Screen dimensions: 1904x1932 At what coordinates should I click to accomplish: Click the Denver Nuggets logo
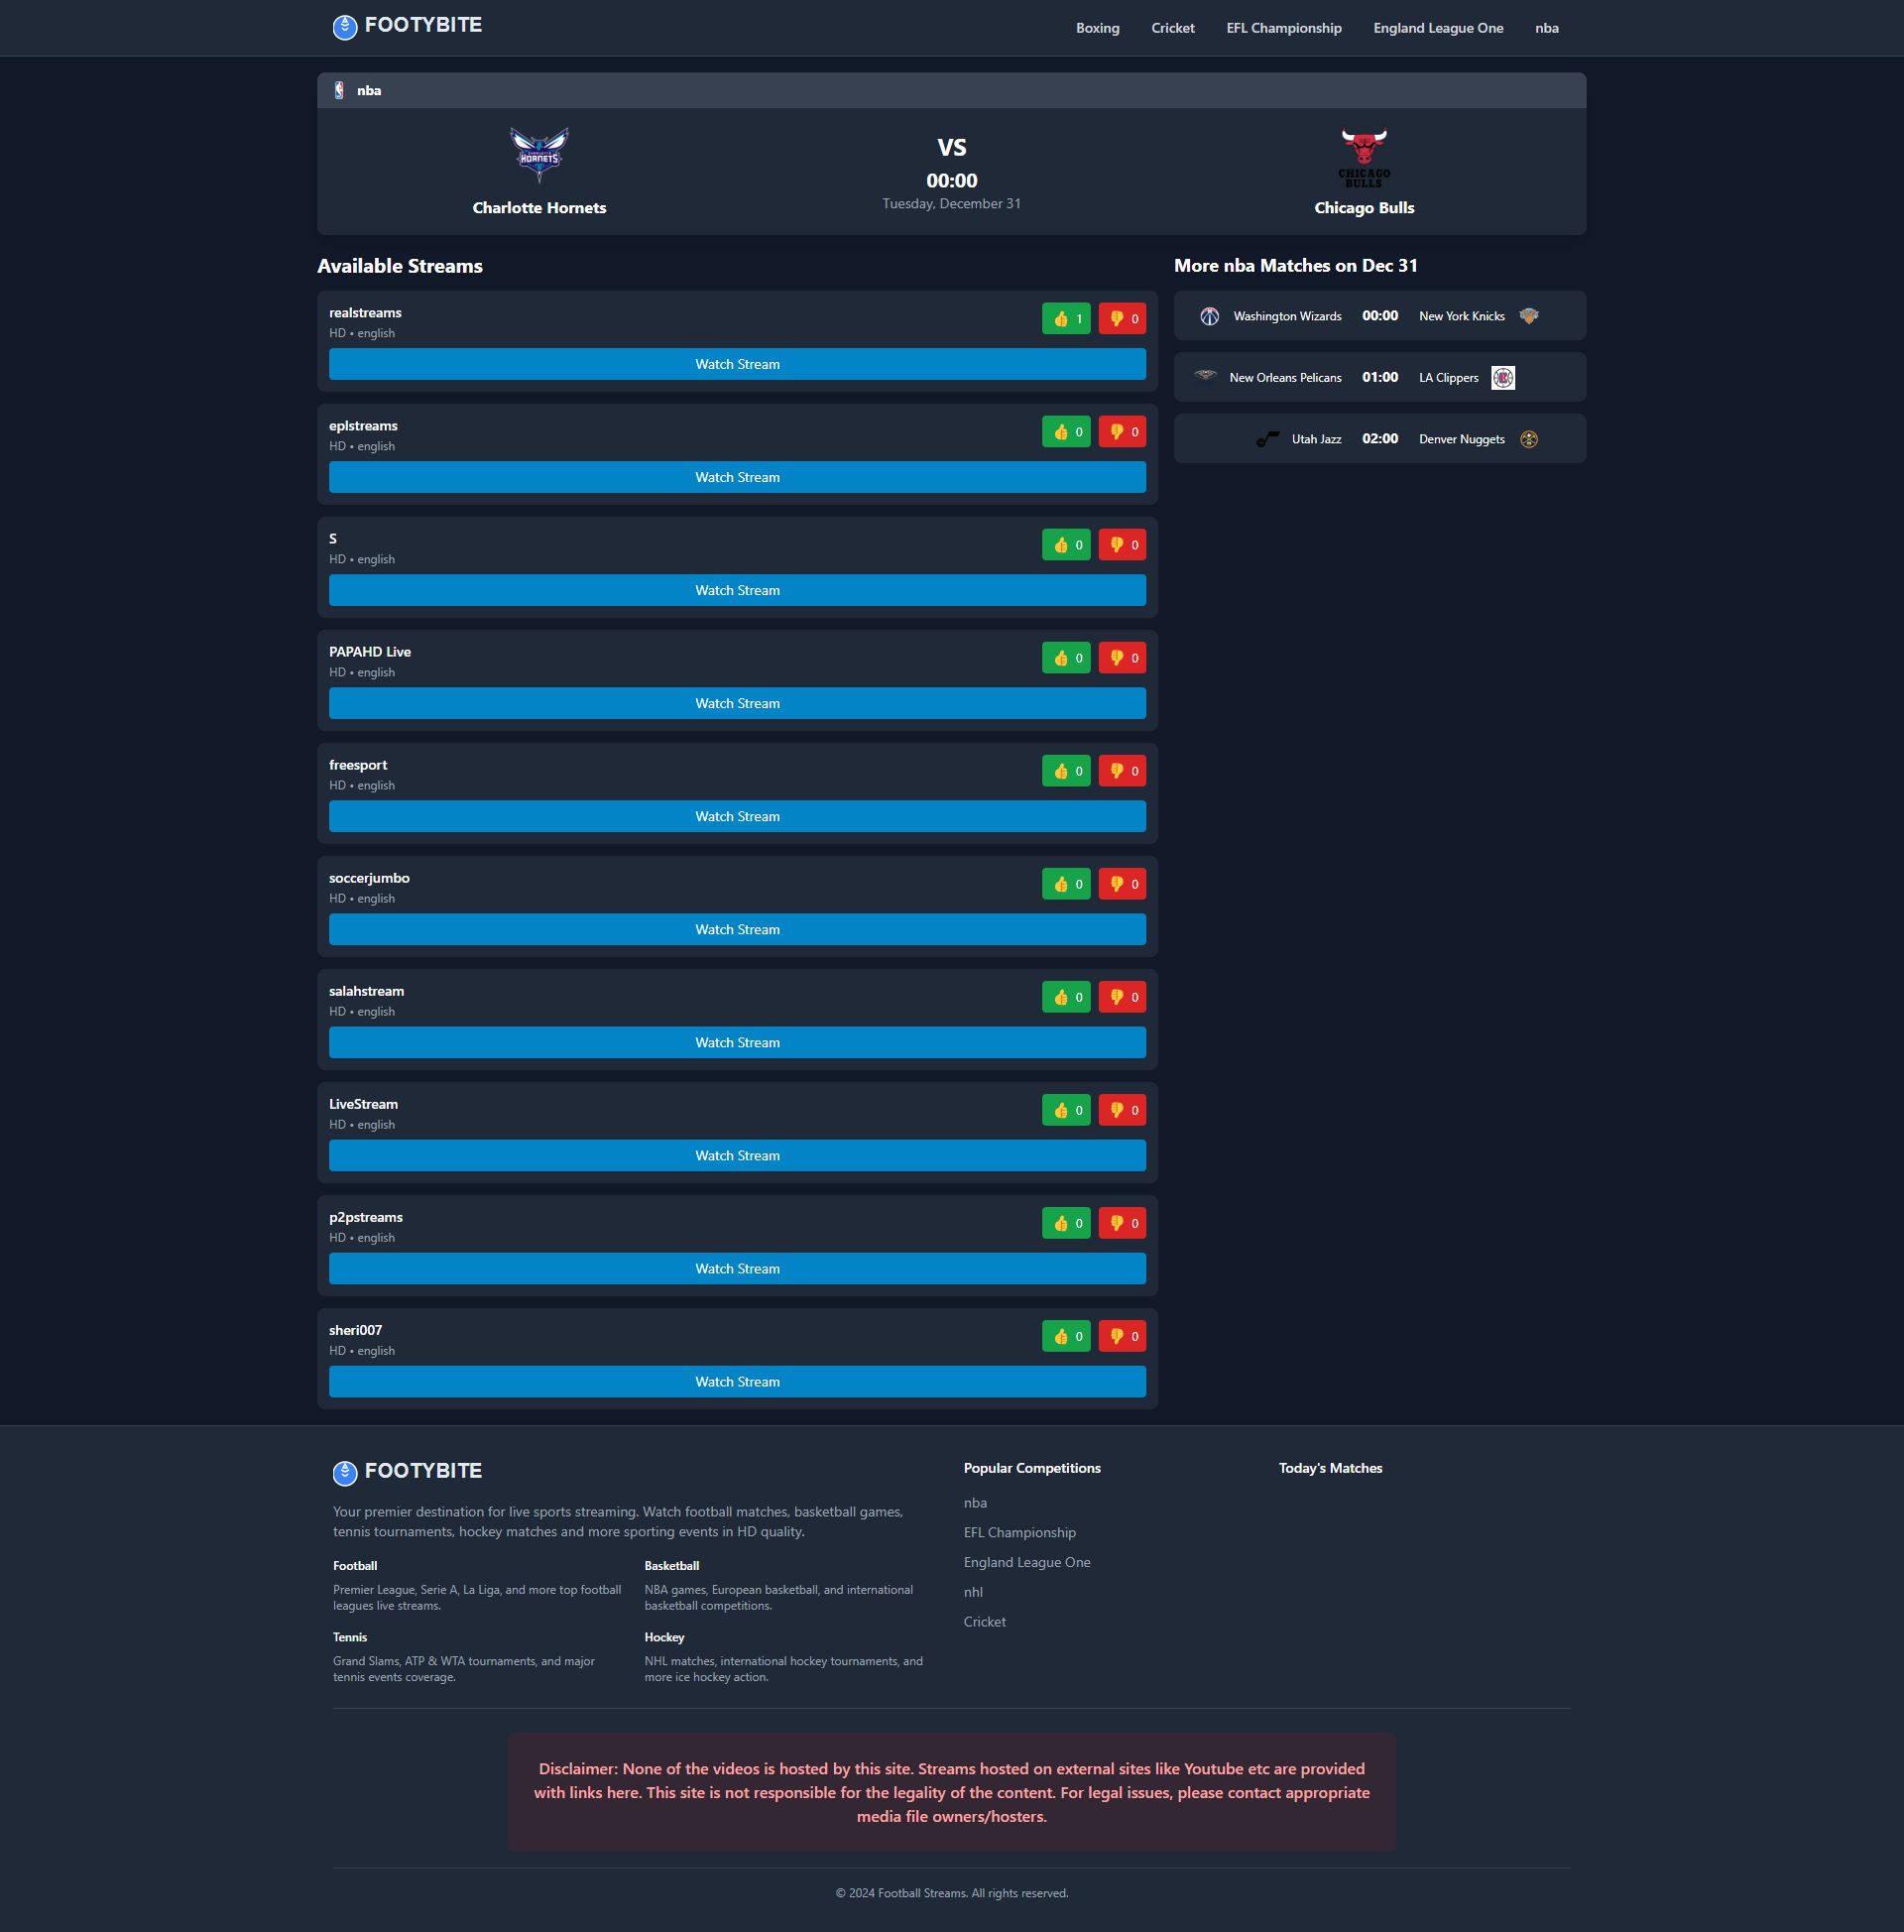click(x=1529, y=439)
